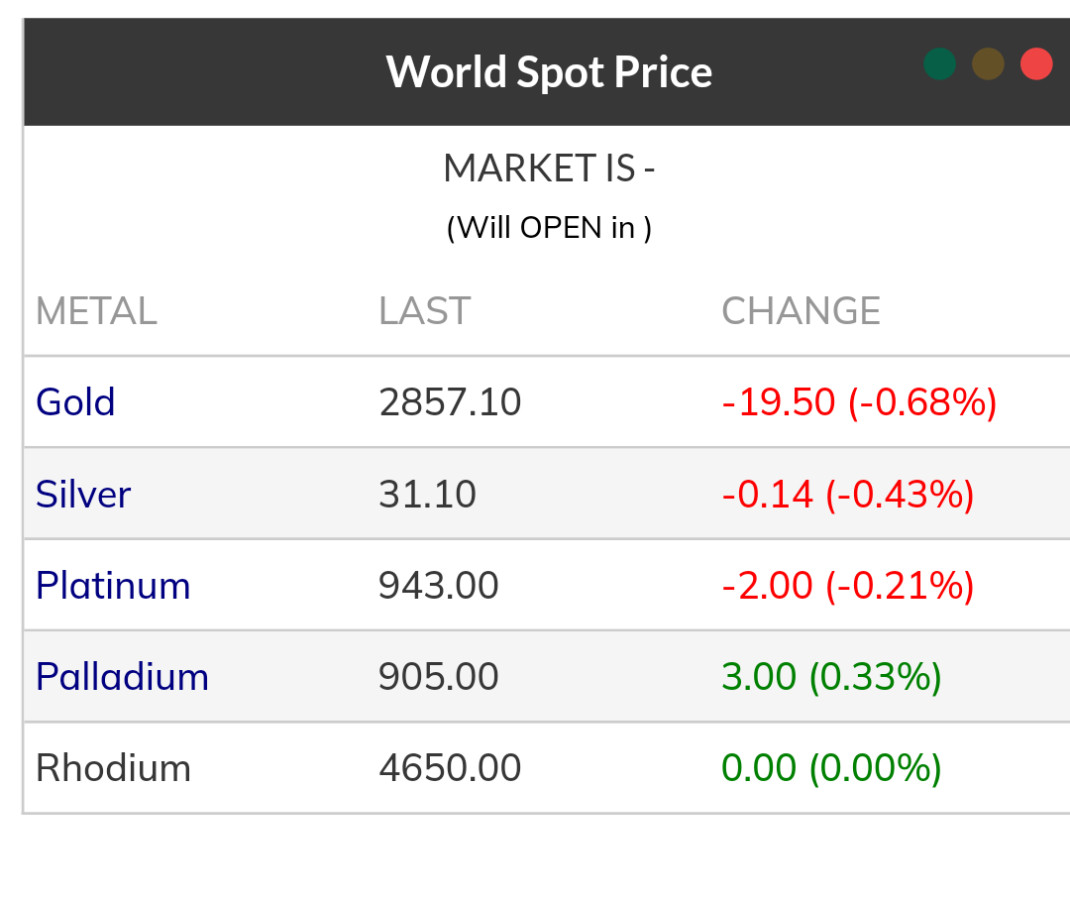
Task: Click the olive-brown status dot in header
Action: tap(988, 63)
